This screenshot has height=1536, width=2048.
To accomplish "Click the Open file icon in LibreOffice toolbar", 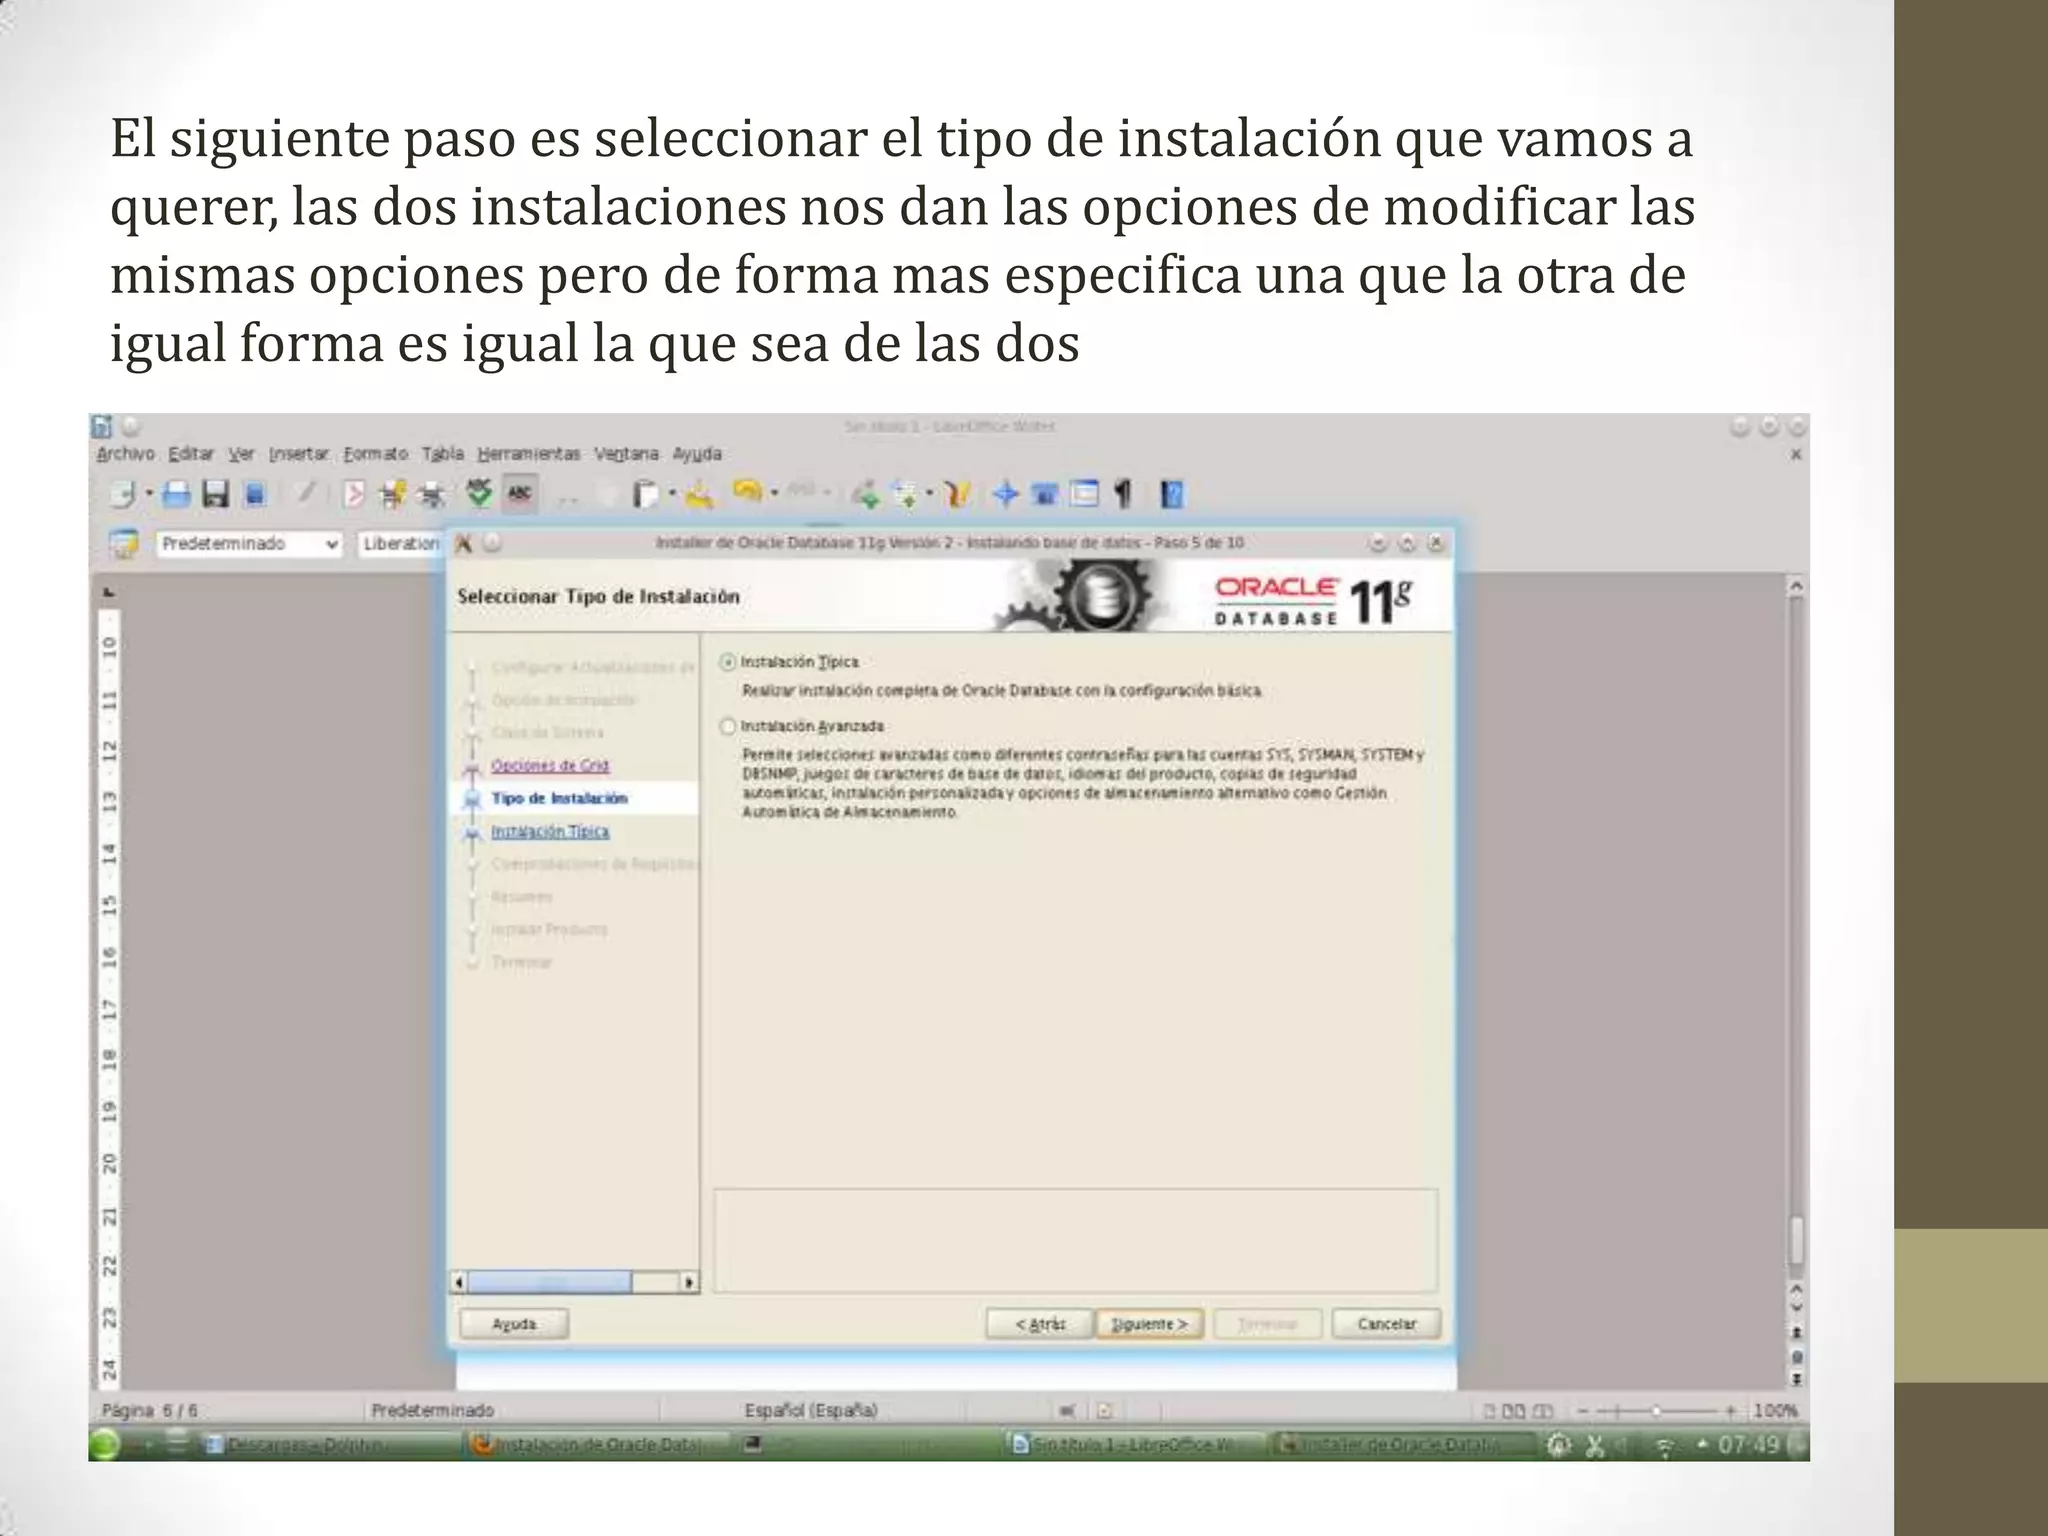I will pyautogui.click(x=176, y=494).
